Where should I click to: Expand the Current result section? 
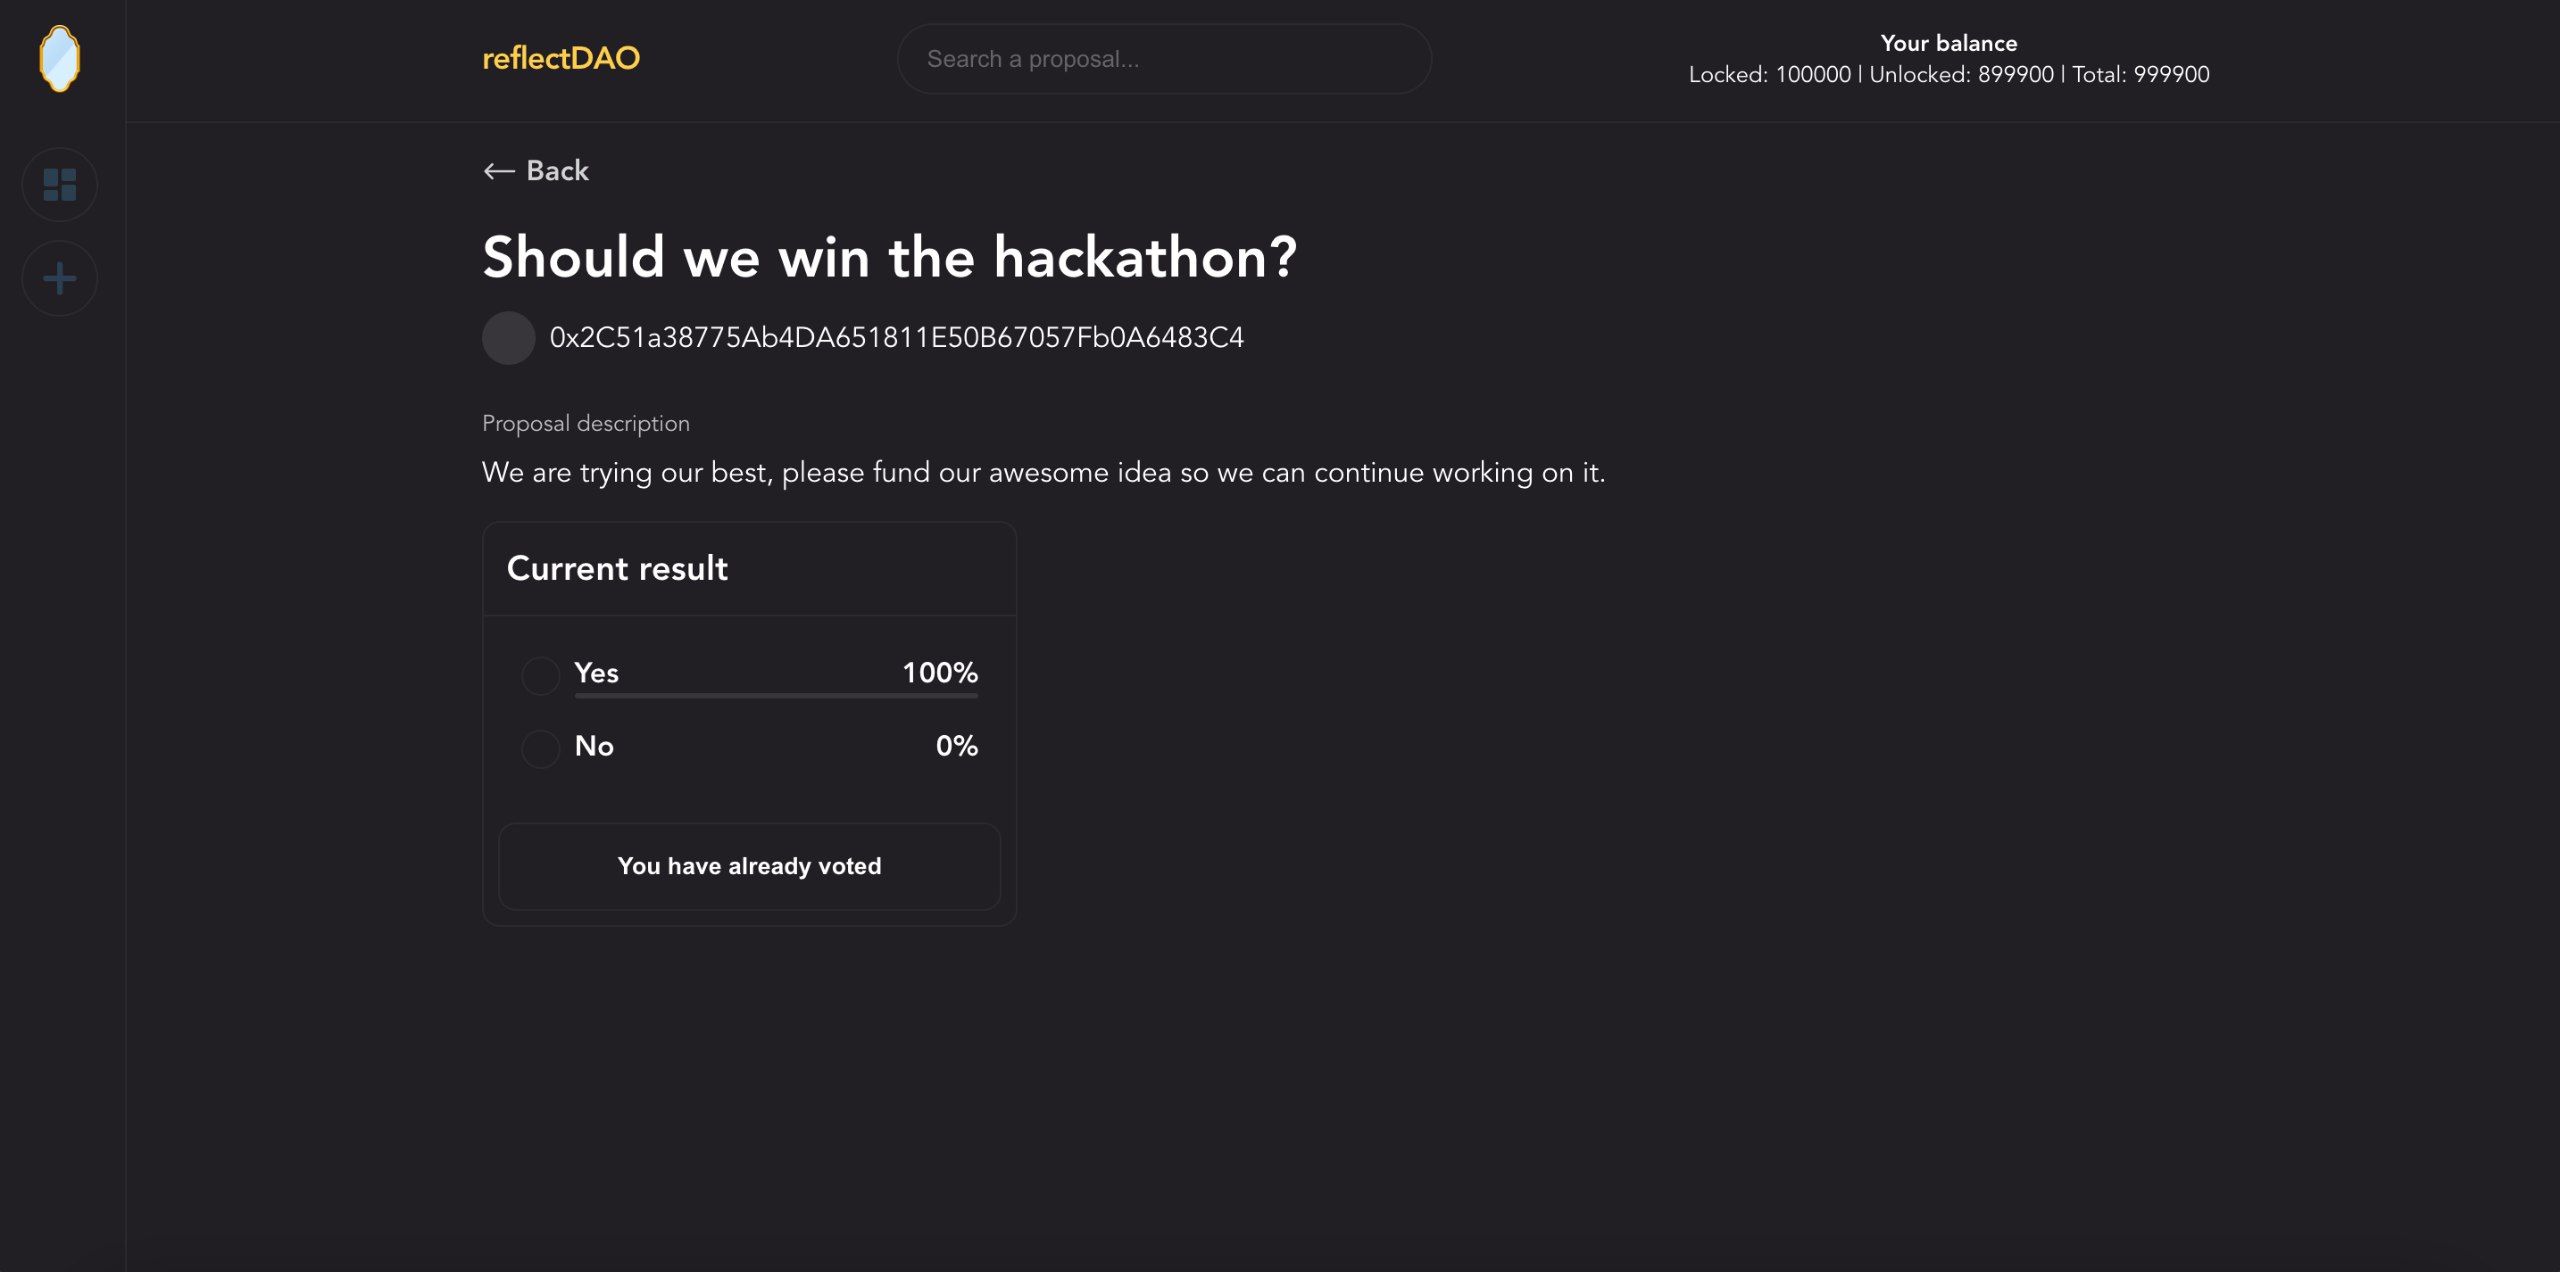(617, 568)
